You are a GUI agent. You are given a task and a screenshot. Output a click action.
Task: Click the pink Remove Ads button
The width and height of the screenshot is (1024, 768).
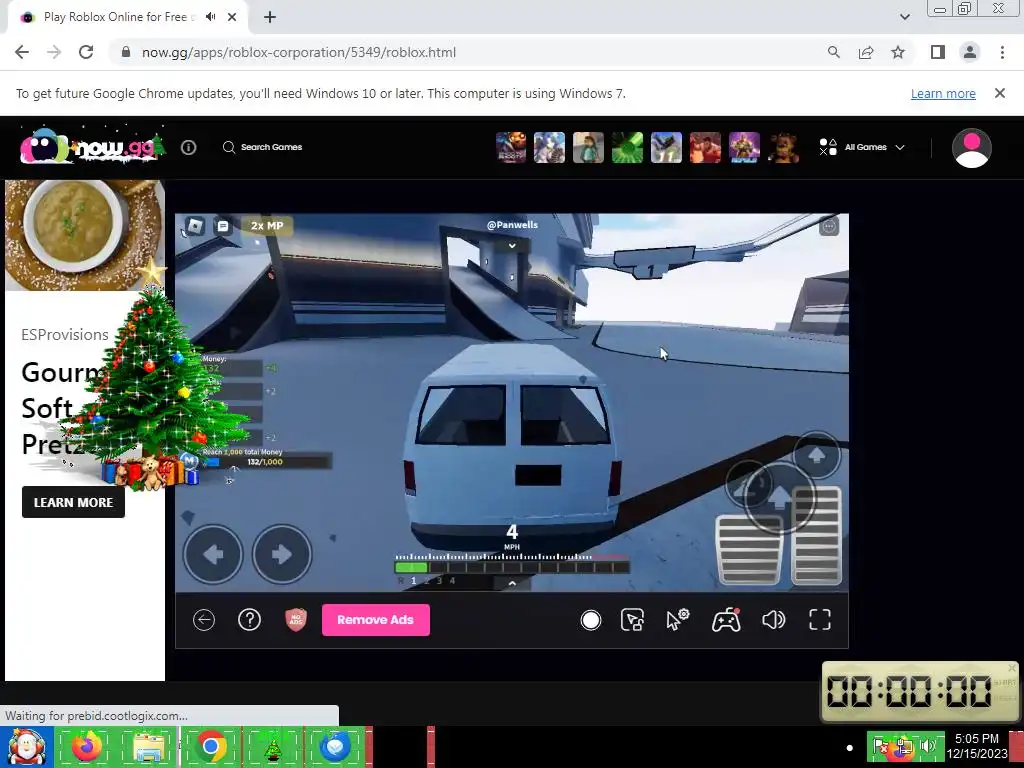coord(376,620)
